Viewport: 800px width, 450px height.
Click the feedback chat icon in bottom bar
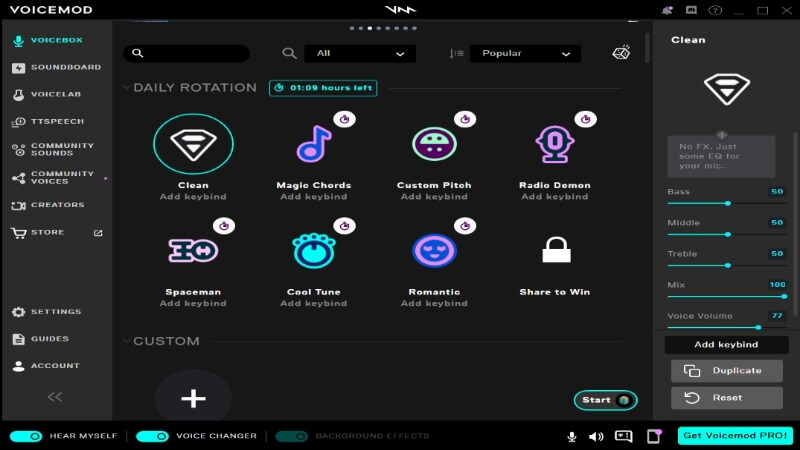(x=623, y=436)
